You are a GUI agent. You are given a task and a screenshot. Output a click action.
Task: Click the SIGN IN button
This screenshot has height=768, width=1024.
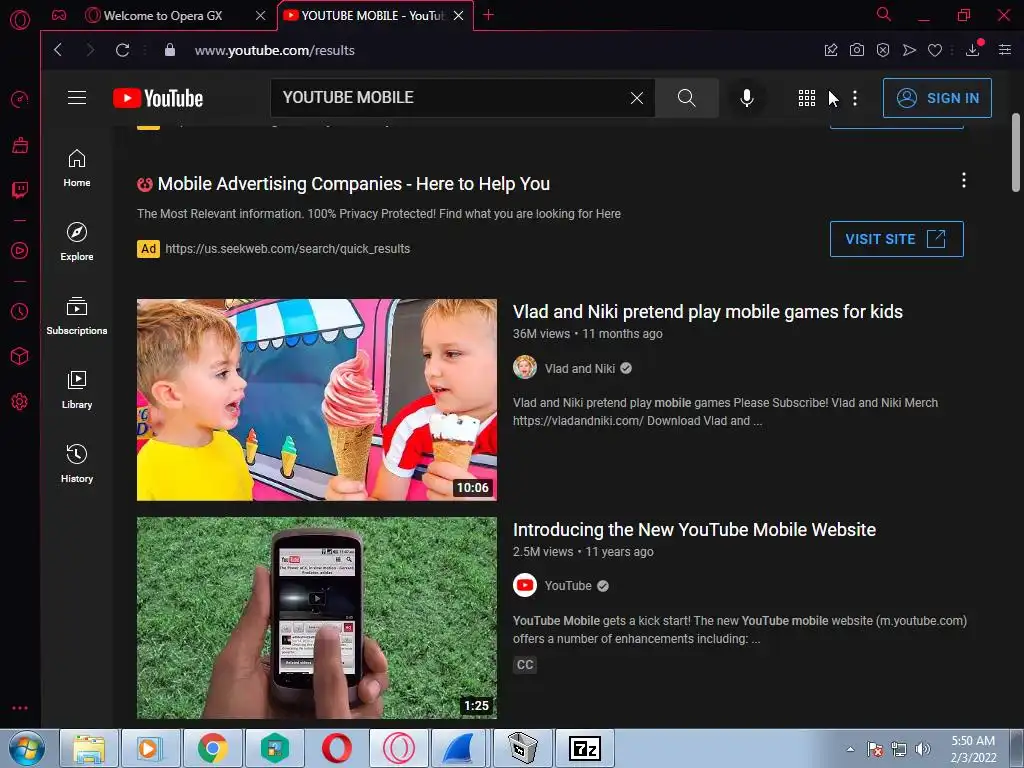pos(937,98)
